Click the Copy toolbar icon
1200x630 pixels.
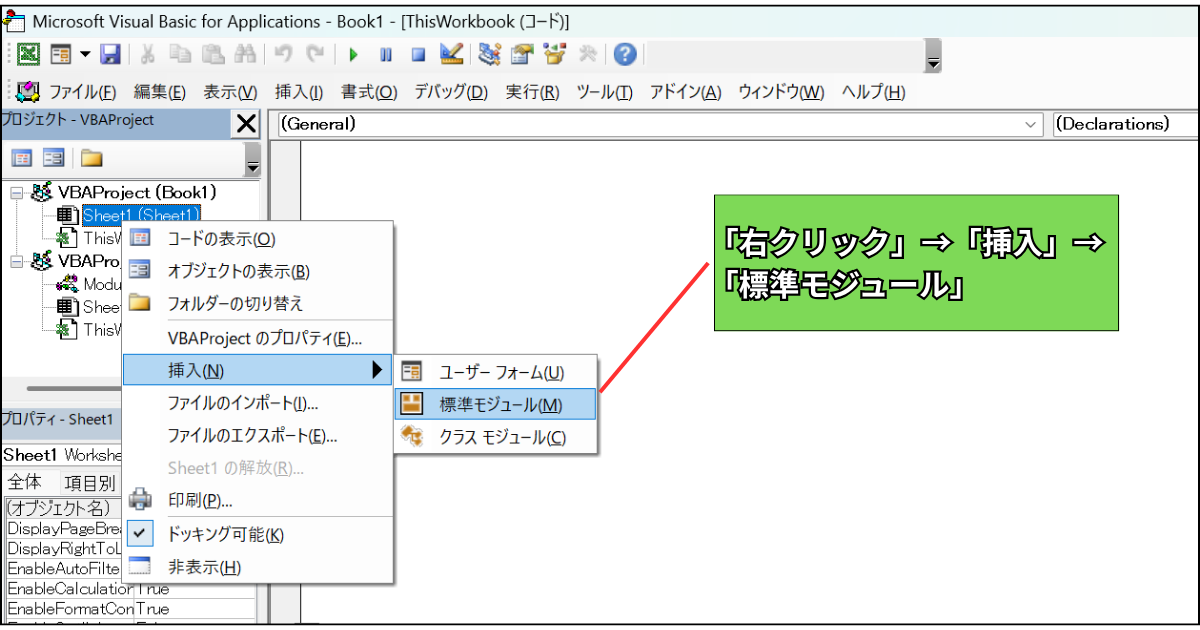pos(180,54)
